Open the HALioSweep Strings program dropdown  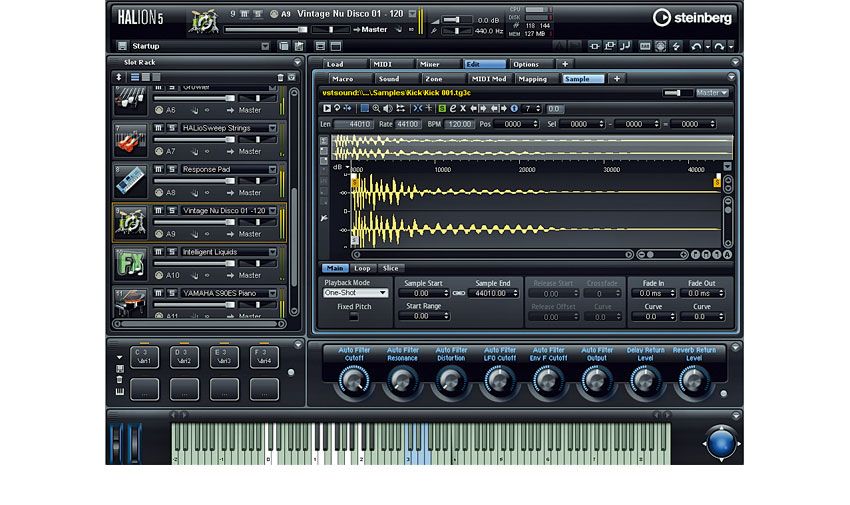click(x=273, y=128)
